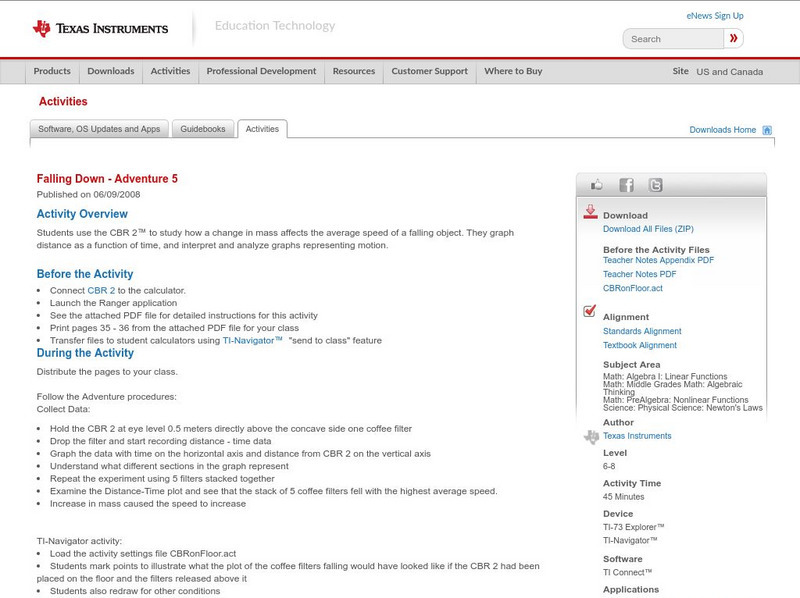800x598 pixels.
Task: Click the TI Connect software text
Action: tap(628, 572)
